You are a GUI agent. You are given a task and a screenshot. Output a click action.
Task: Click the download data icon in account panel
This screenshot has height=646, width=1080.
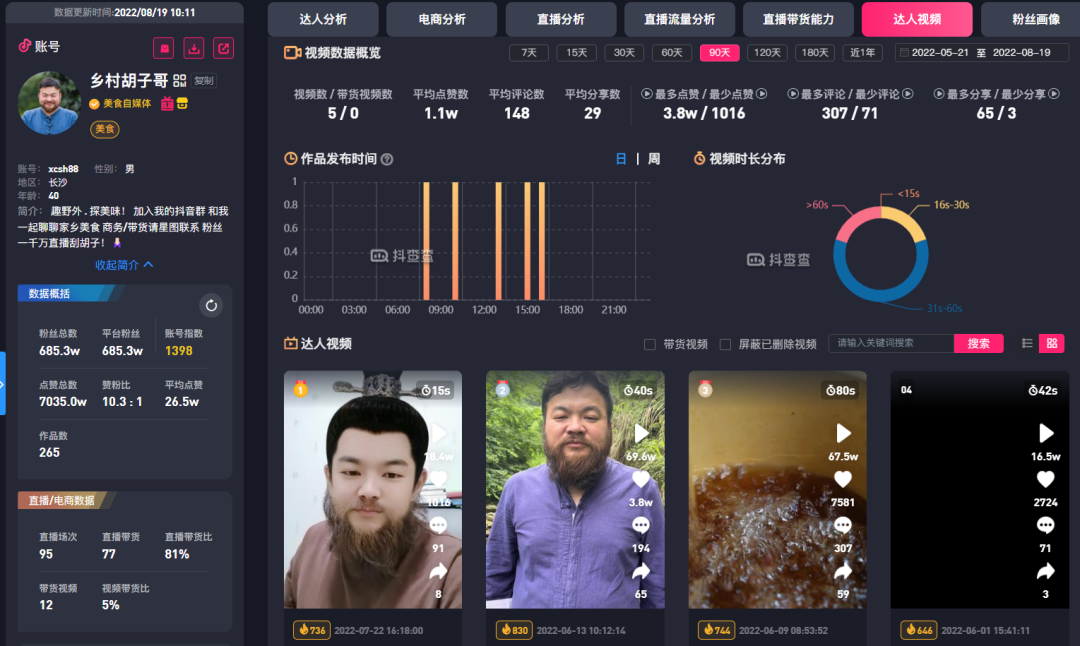[194, 48]
